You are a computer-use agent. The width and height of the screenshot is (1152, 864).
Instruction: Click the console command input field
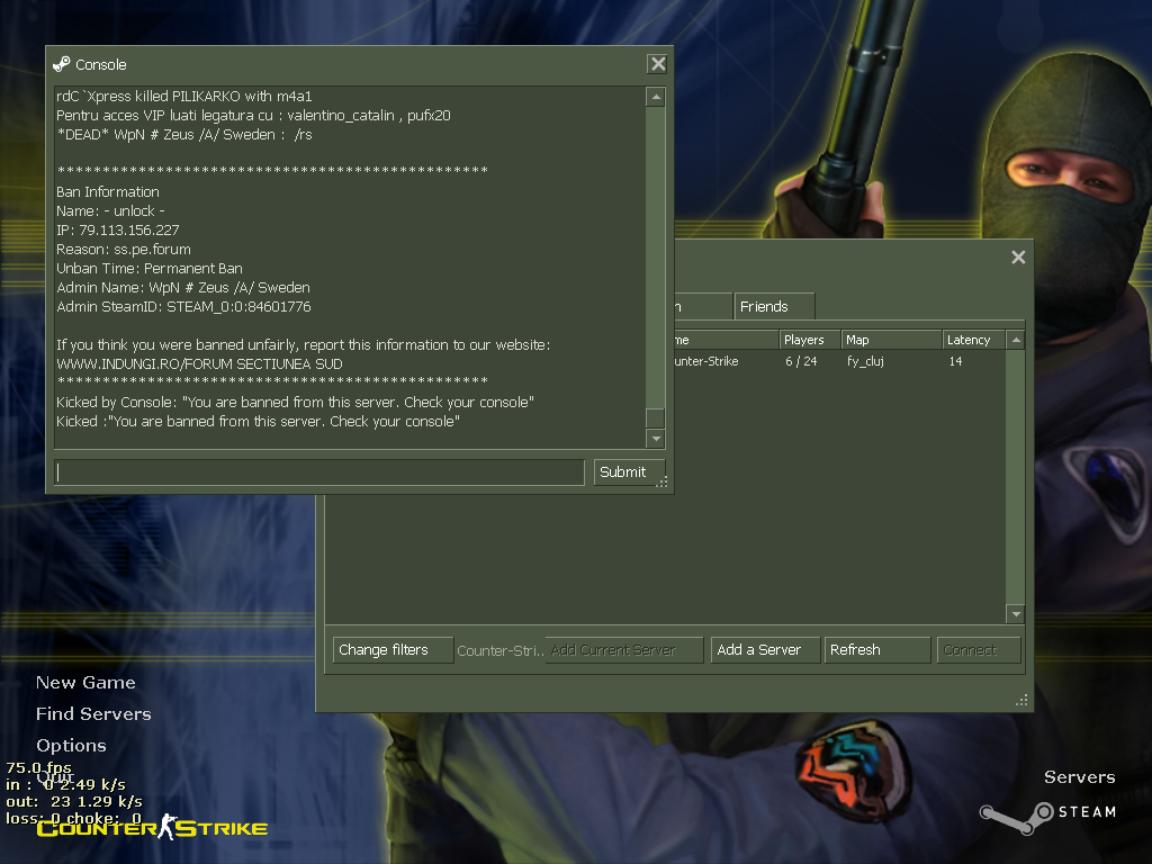320,472
